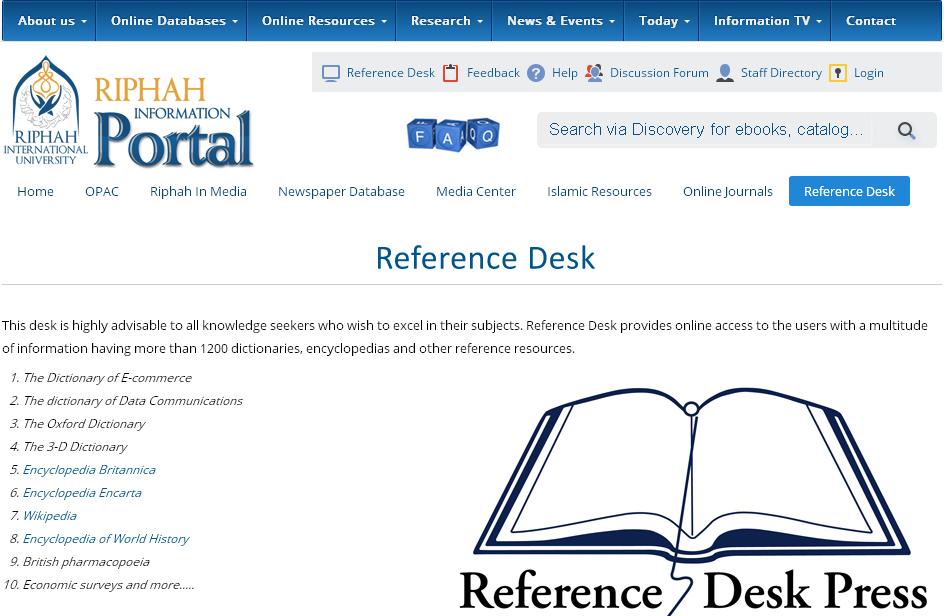Open the Encyclopedia Britannica link
The width and height of the screenshot is (944, 616).
[89, 470]
